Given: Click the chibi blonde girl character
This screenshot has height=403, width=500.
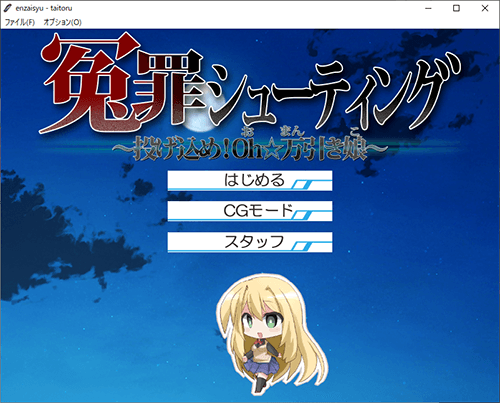Looking at the screenshot, I should pos(271,336).
